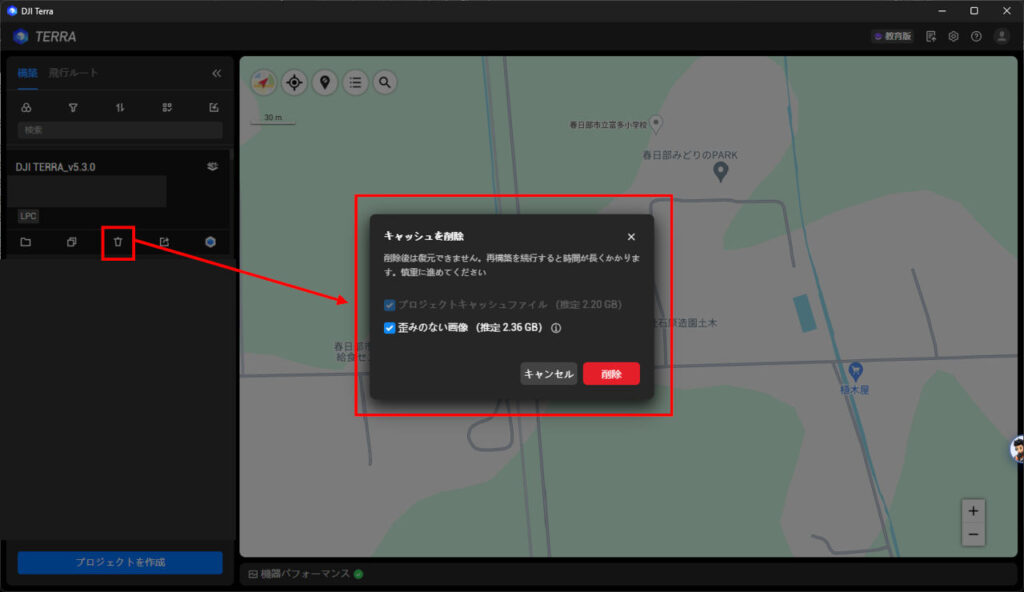This screenshot has height=592, width=1024.
Task: Open the help question mark icon
Action: pyautogui.click(x=976, y=37)
